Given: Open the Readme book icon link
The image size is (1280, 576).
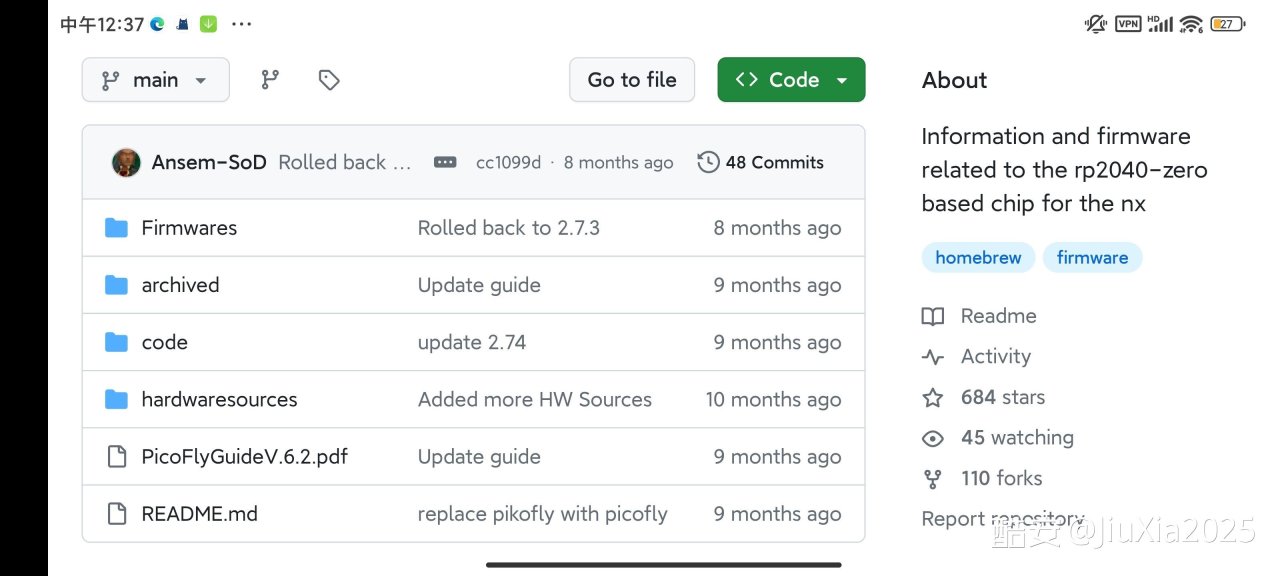Looking at the screenshot, I should [933, 317].
